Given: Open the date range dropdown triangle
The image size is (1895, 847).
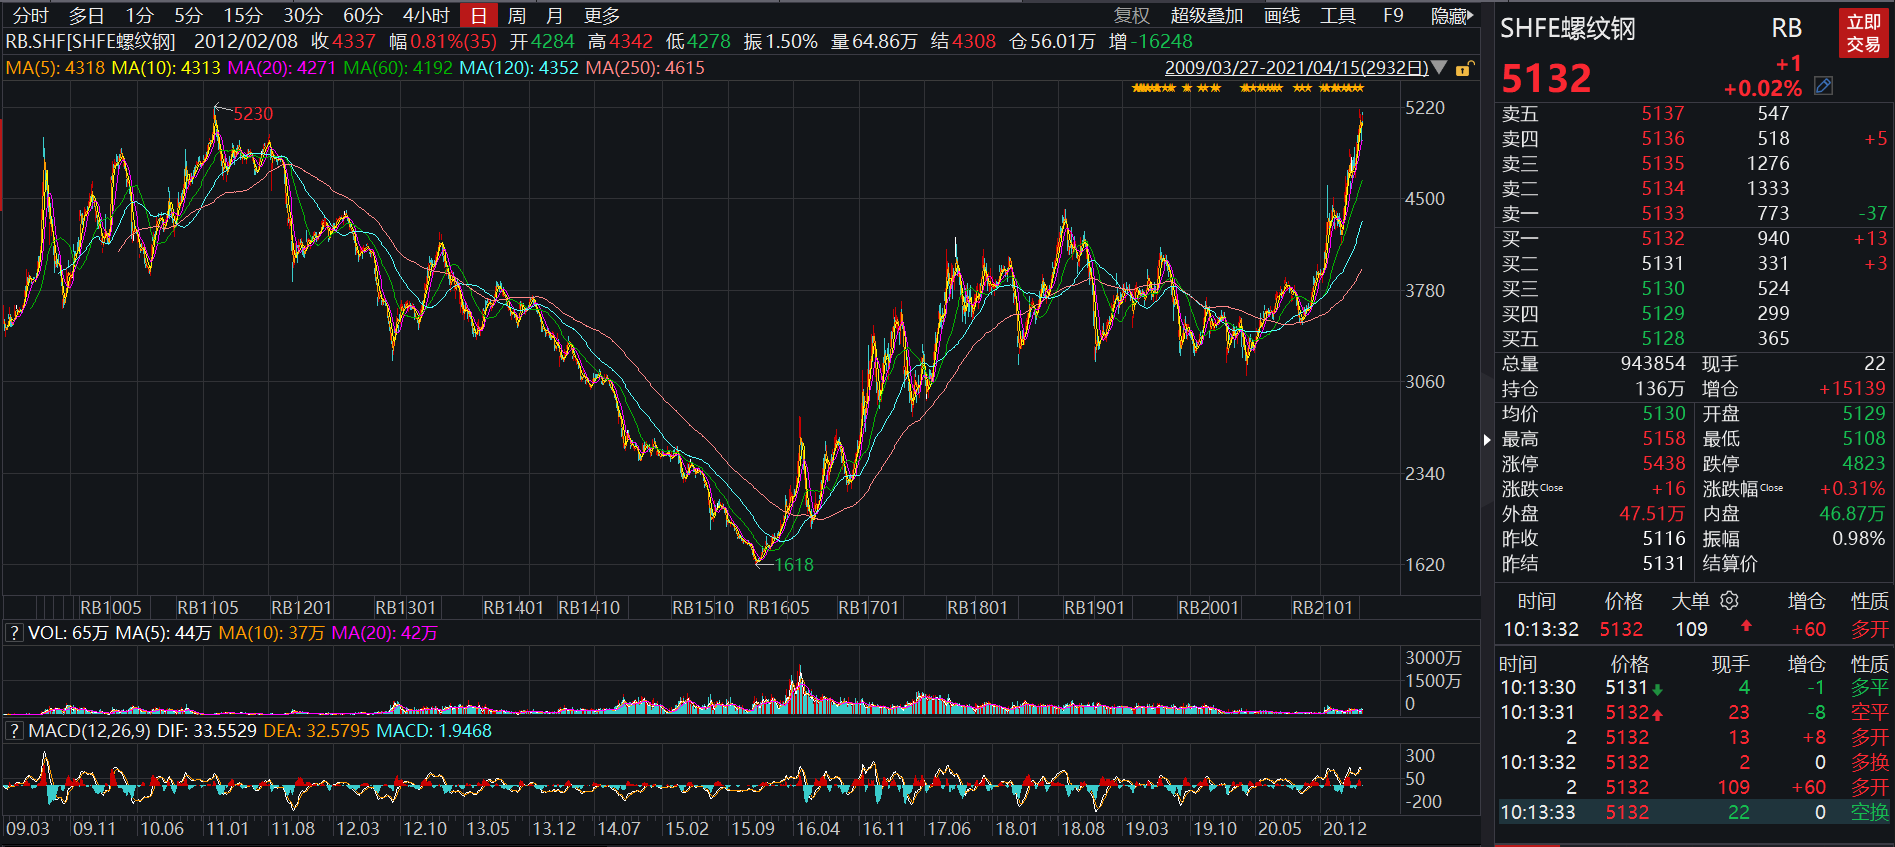Looking at the screenshot, I should (x=1439, y=68).
